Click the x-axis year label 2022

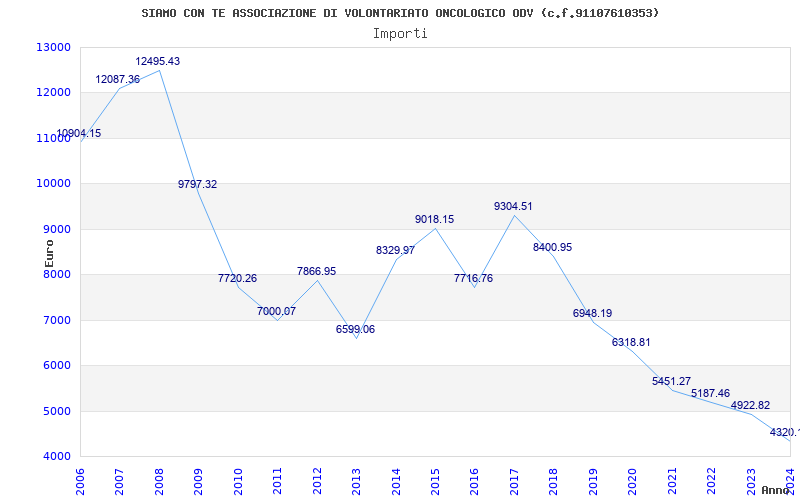click(x=712, y=481)
